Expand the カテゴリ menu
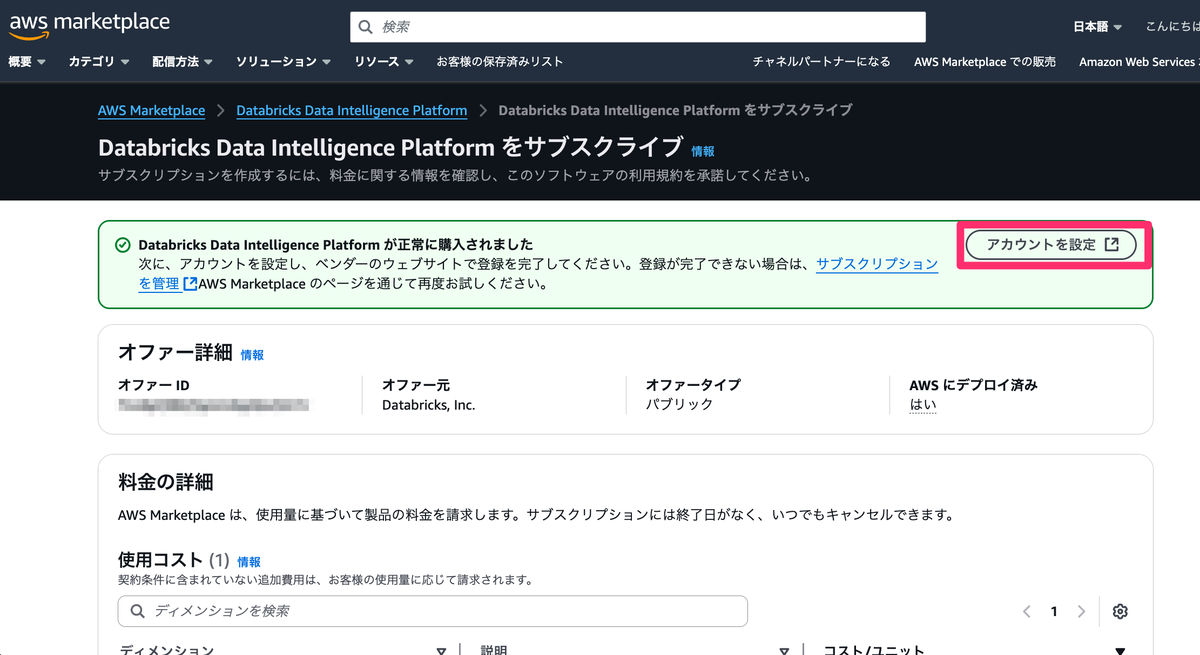This screenshot has height=655, width=1200. pos(99,62)
